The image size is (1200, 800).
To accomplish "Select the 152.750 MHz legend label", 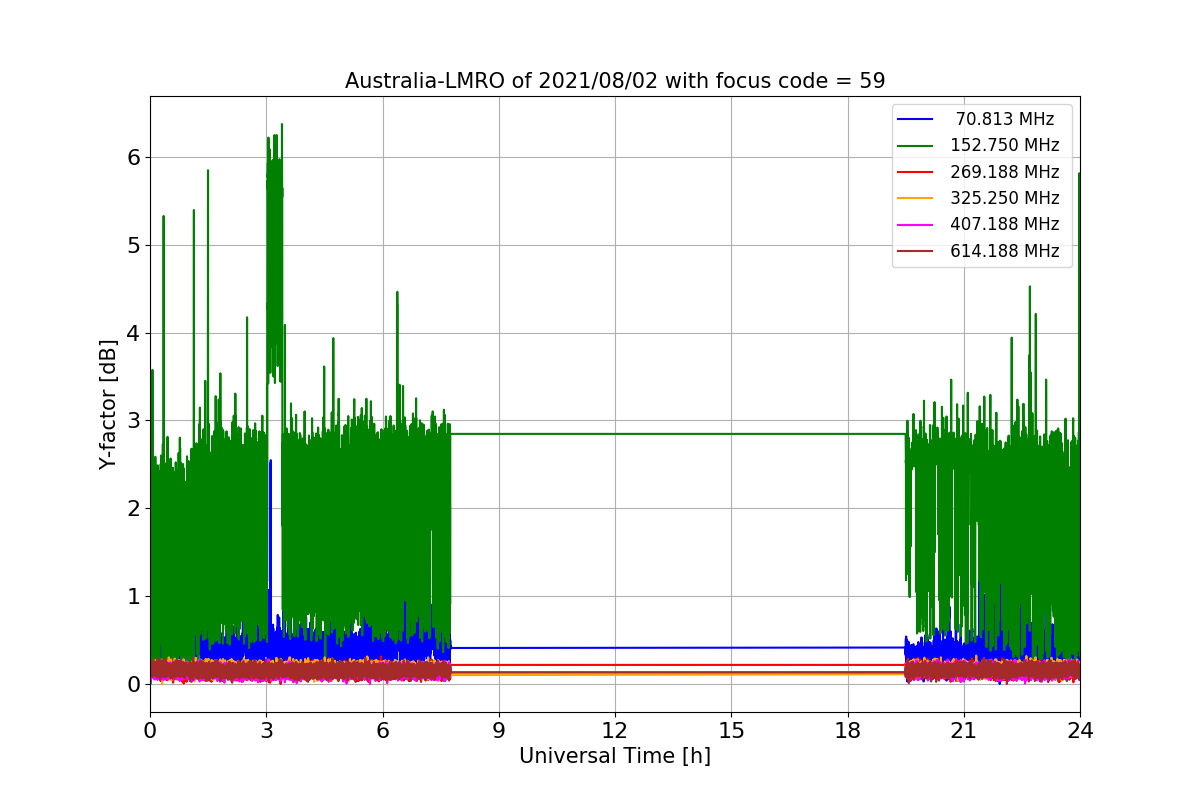I will [x=1005, y=146].
